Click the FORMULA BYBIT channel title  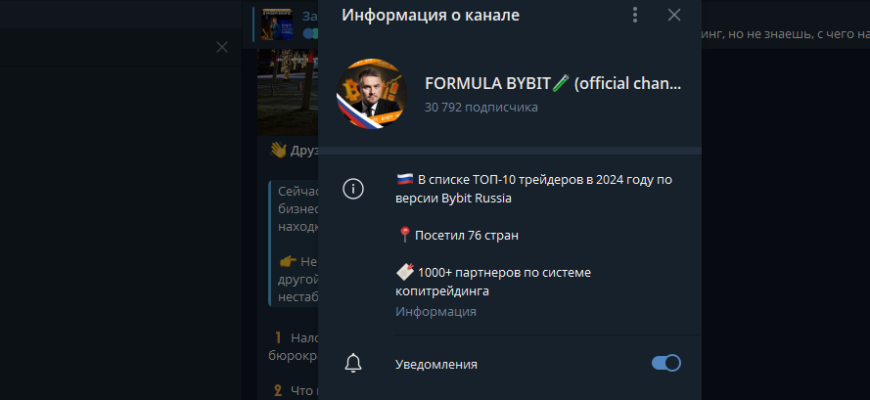(553, 84)
